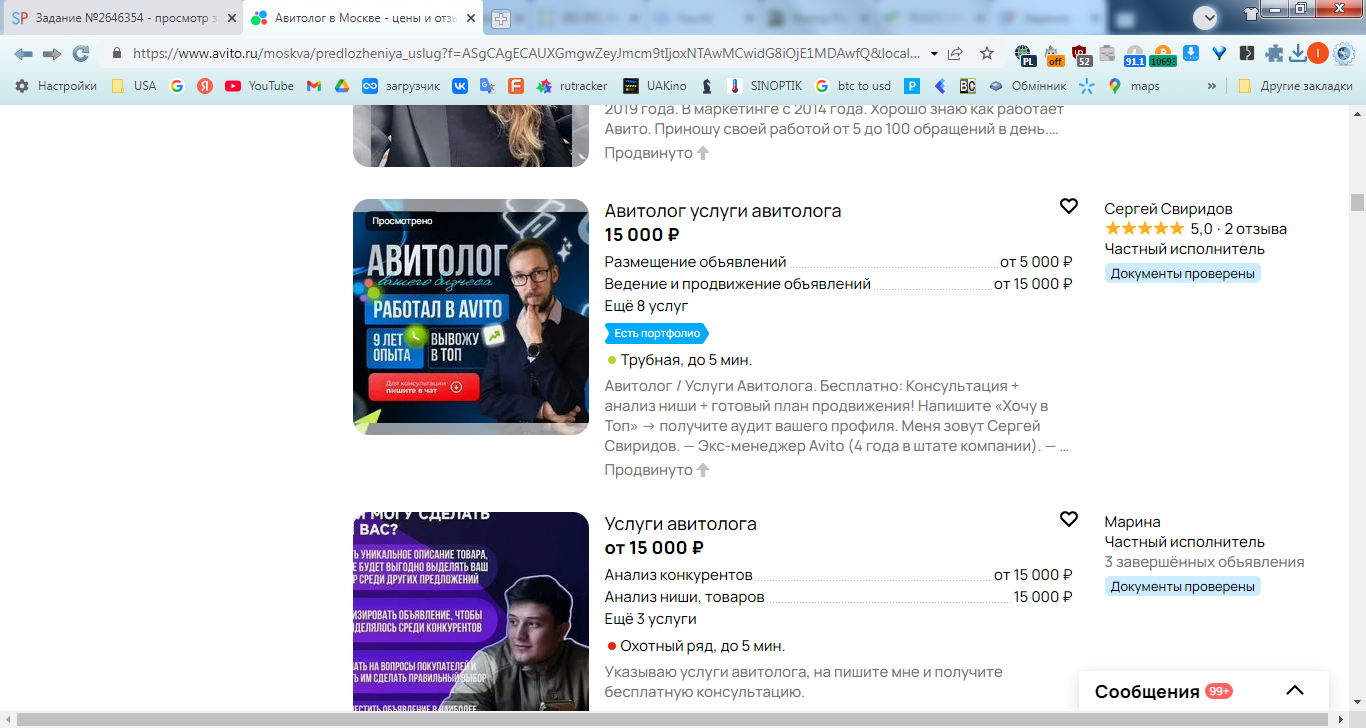Viewport: 1366px width, 728px height.
Task: Open the Google Translate bookmark icon
Action: pyautogui.click(x=488, y=86)
